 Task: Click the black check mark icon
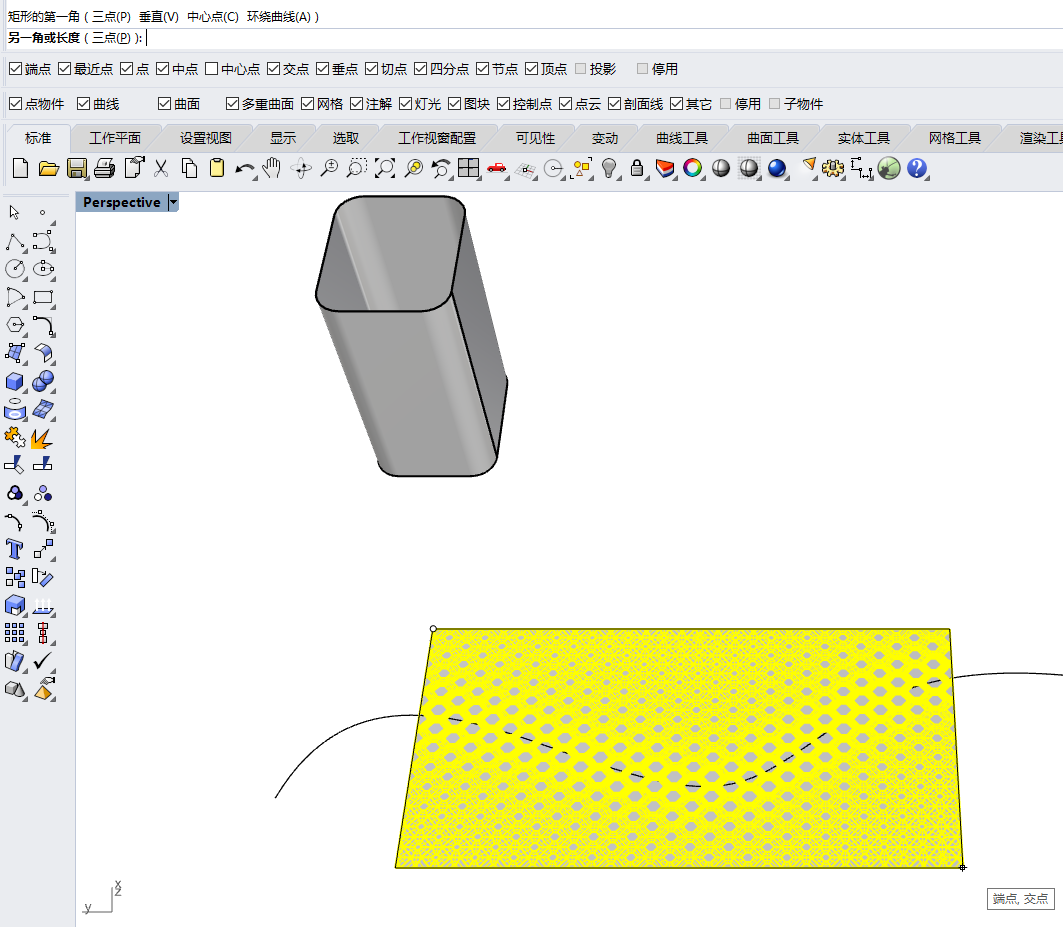[43, 660]
